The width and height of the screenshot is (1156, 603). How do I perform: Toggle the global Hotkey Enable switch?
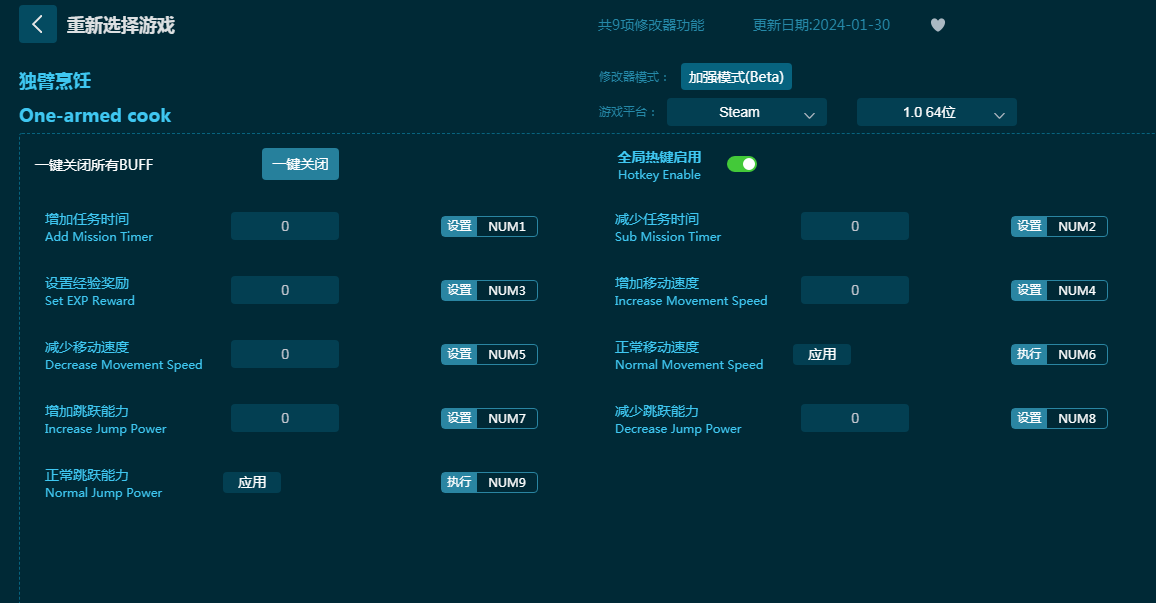pyautogui.click(x=741, y=164)
